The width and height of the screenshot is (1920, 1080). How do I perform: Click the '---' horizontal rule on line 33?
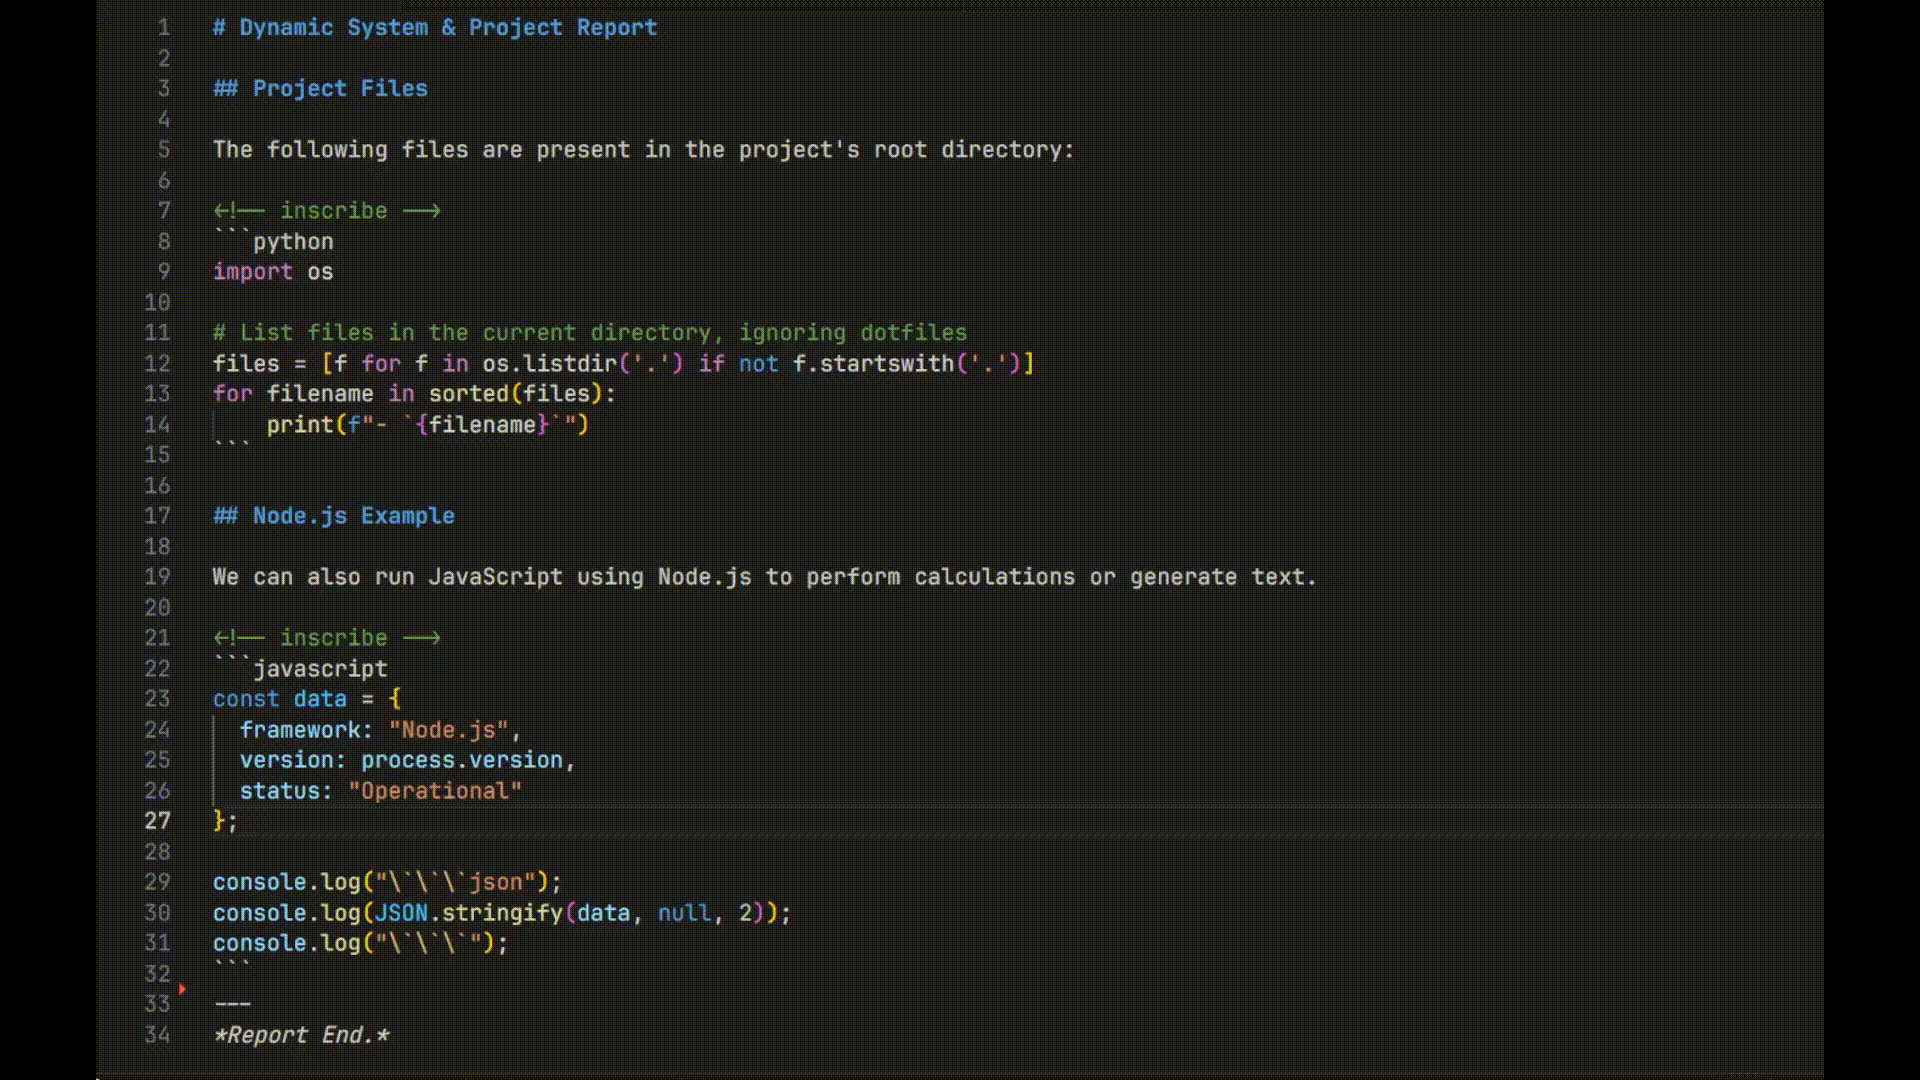232,1004
